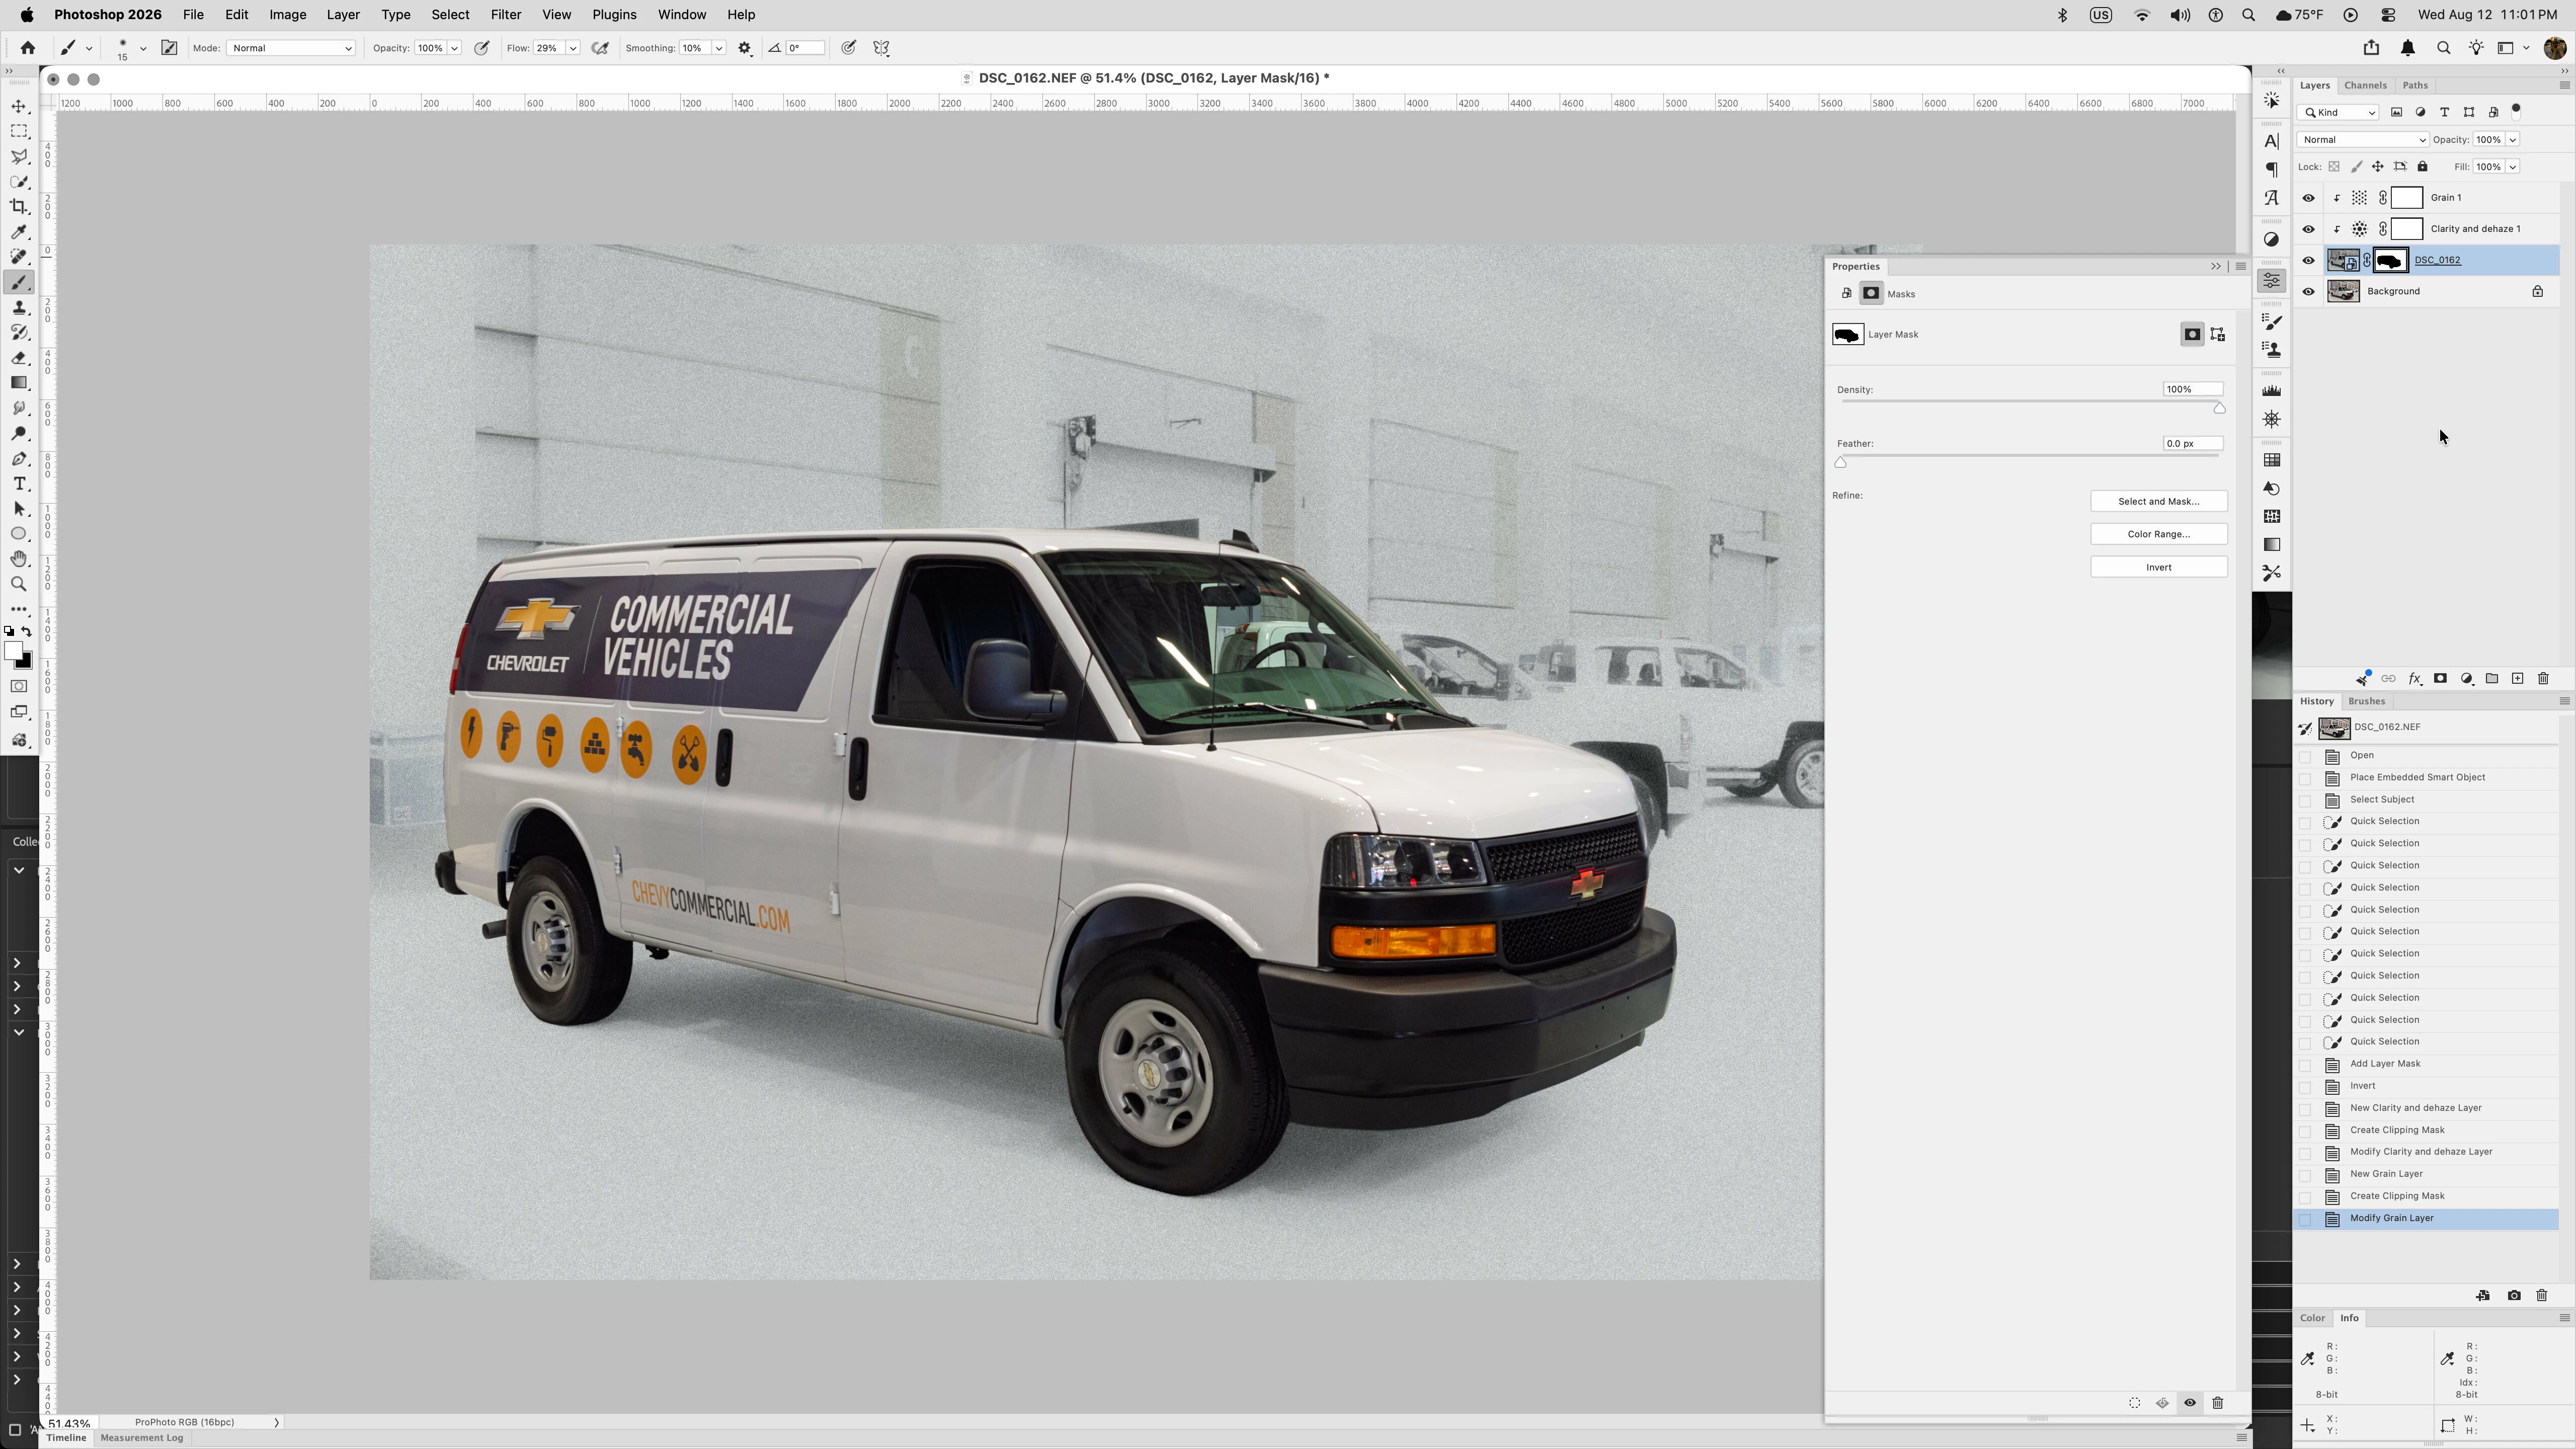Load selection from mask in Properties
2576x1449 pixels.
(2134, 1404)
